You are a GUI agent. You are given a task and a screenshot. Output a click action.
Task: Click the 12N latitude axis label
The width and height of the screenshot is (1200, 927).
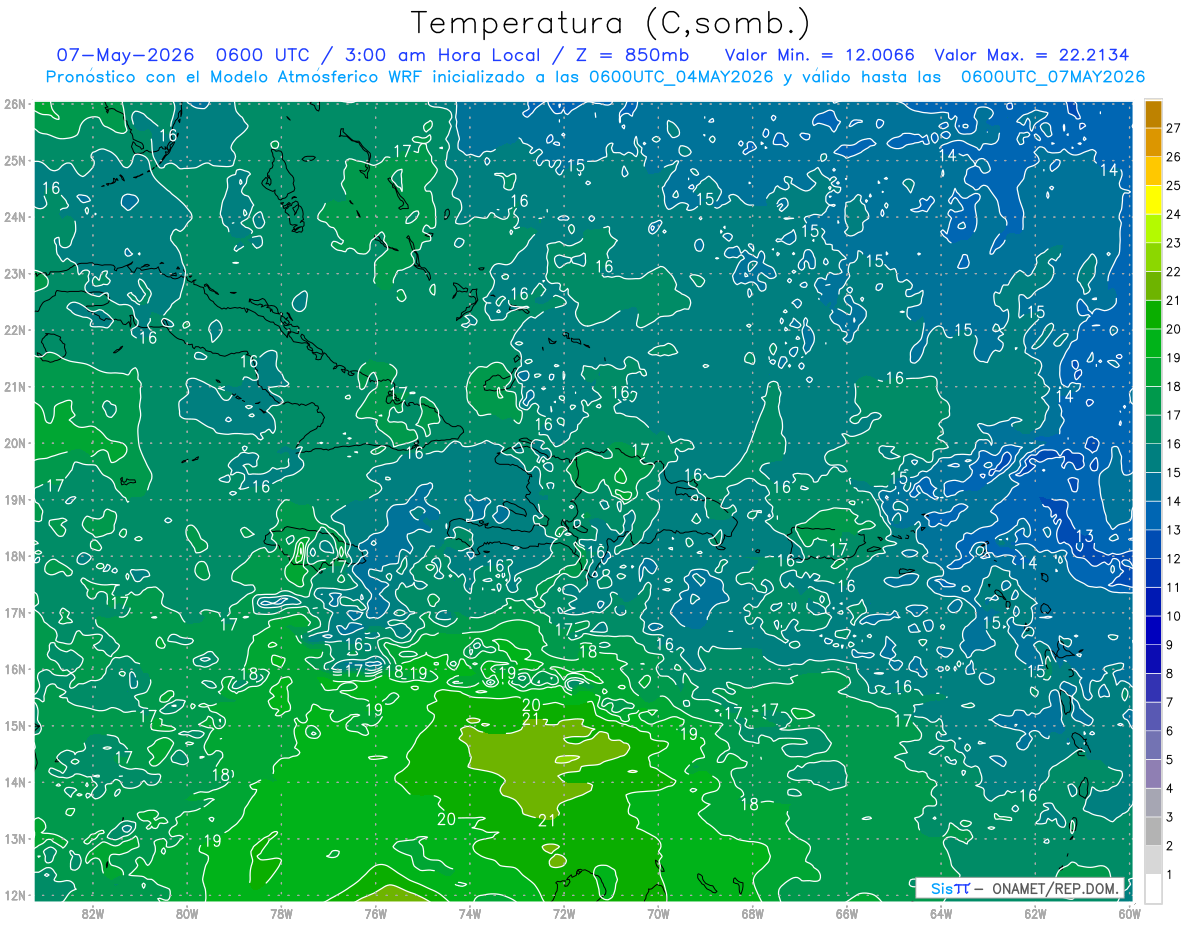(x=14, y=895)
